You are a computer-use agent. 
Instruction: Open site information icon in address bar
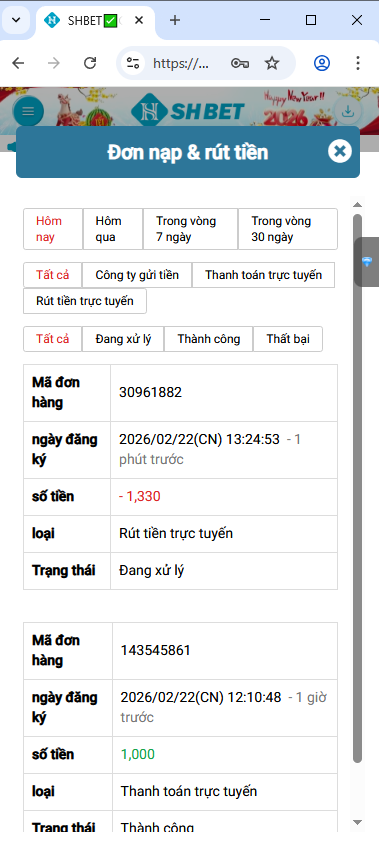pos(133,63)
